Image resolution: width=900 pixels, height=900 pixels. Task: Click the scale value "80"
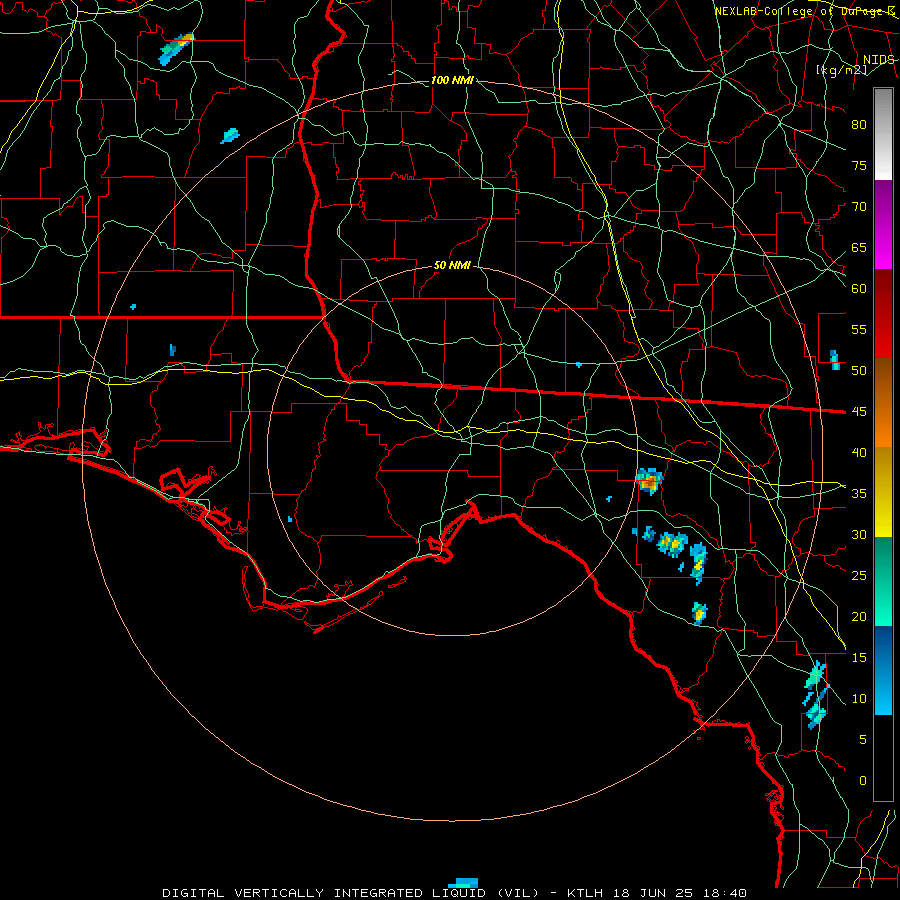[859, 125]
